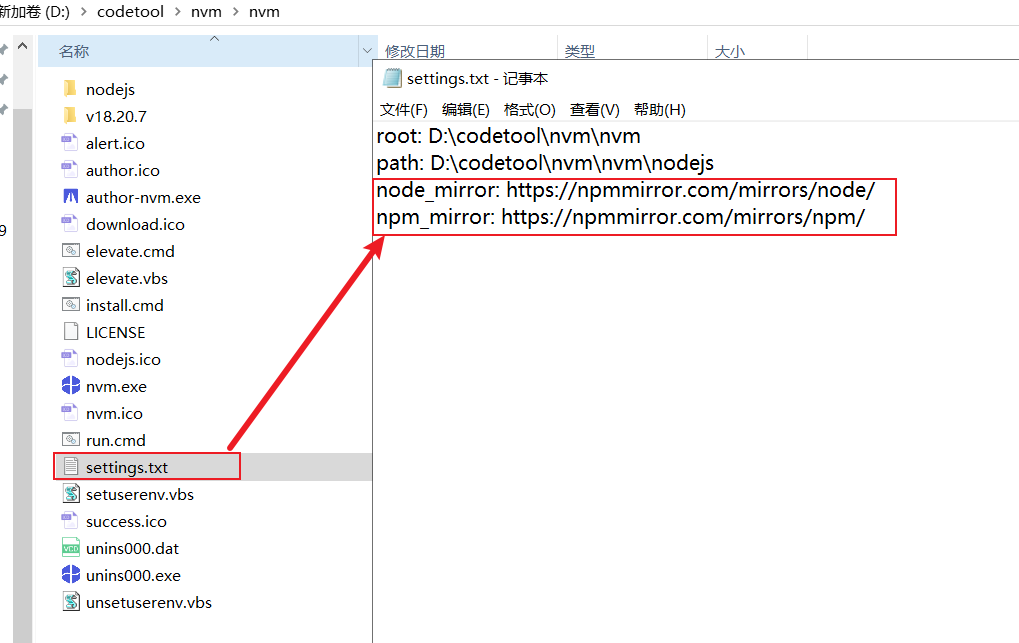Click the success.ico file icon
Viewport: 1019px width, 643px height.
[x=70, y=521]
